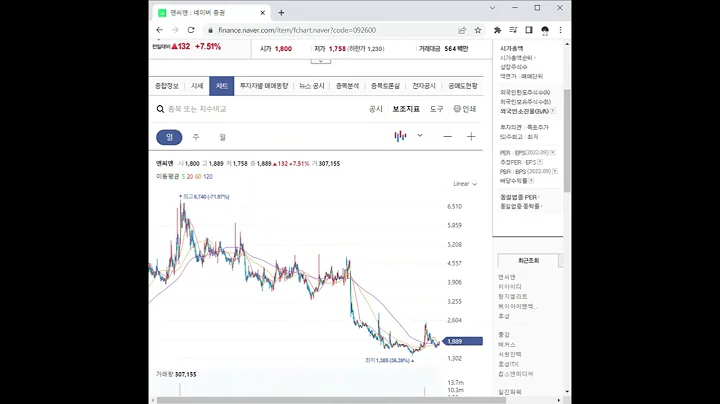720x404 pixels.
Task: Click the 공시 chart option
Action: 376,109
